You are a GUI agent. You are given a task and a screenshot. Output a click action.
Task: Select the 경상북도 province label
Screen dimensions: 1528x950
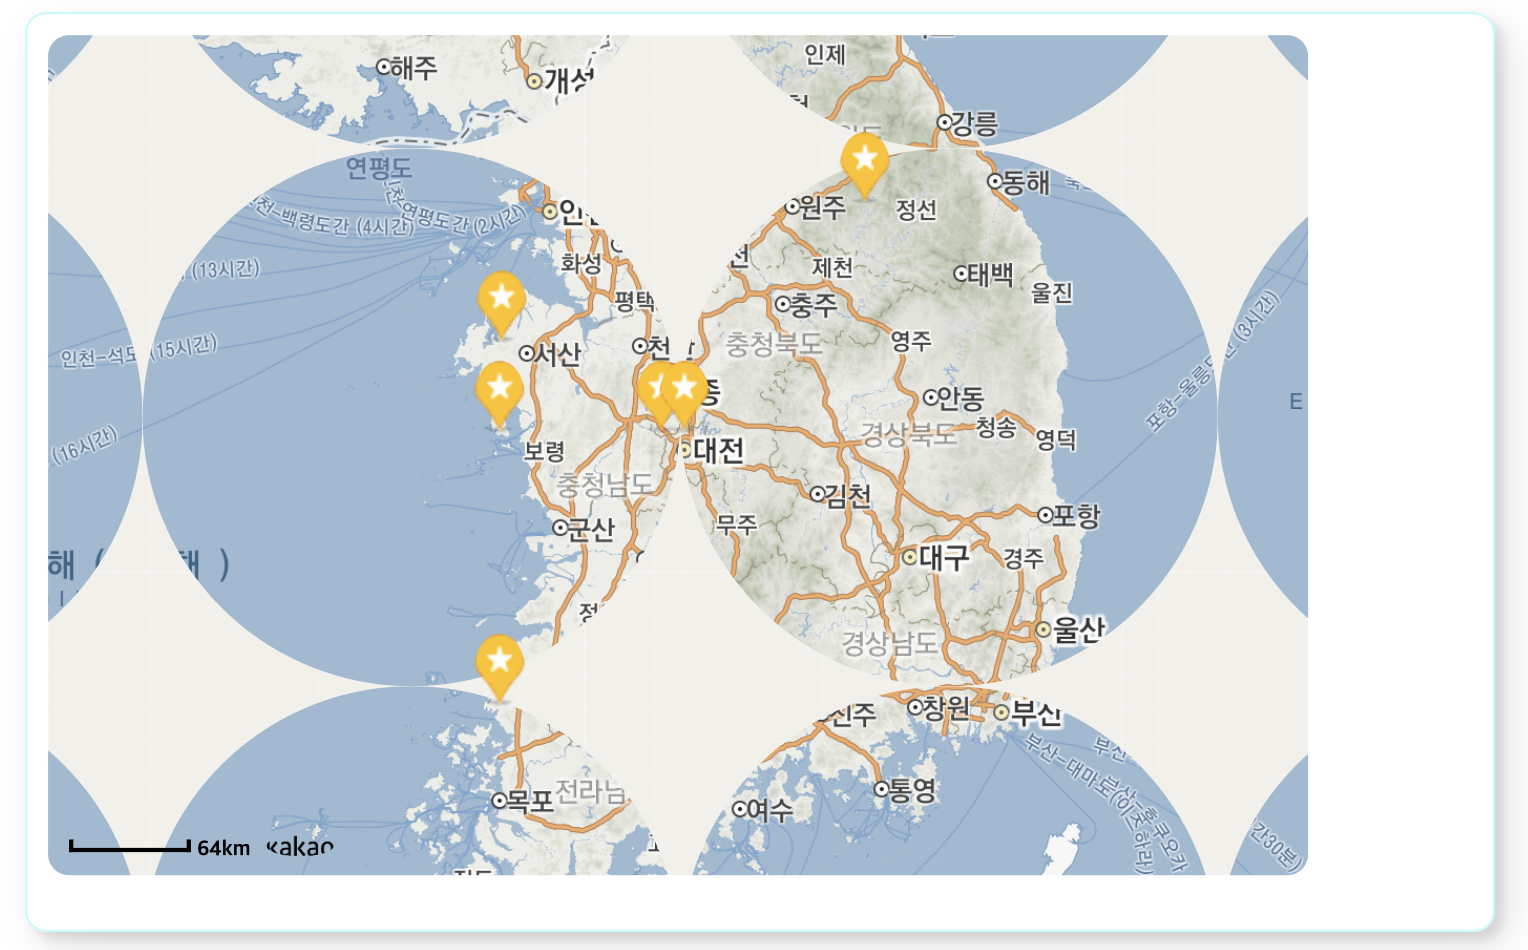coord(909,435)
